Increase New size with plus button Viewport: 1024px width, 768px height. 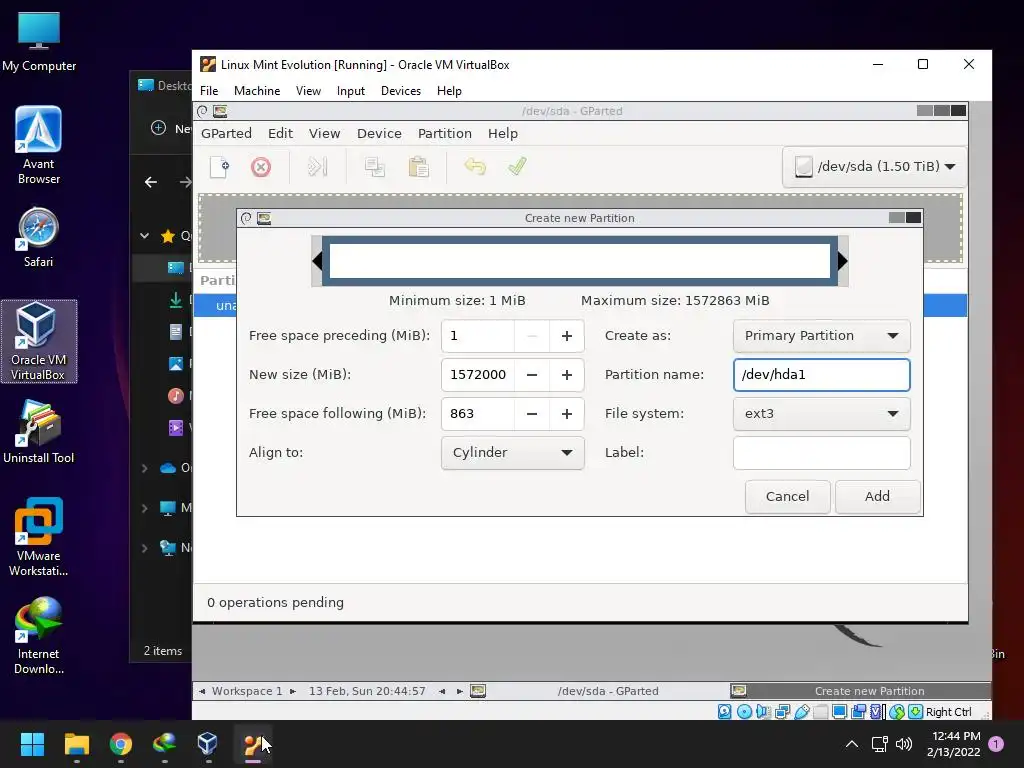coord(567,375)
